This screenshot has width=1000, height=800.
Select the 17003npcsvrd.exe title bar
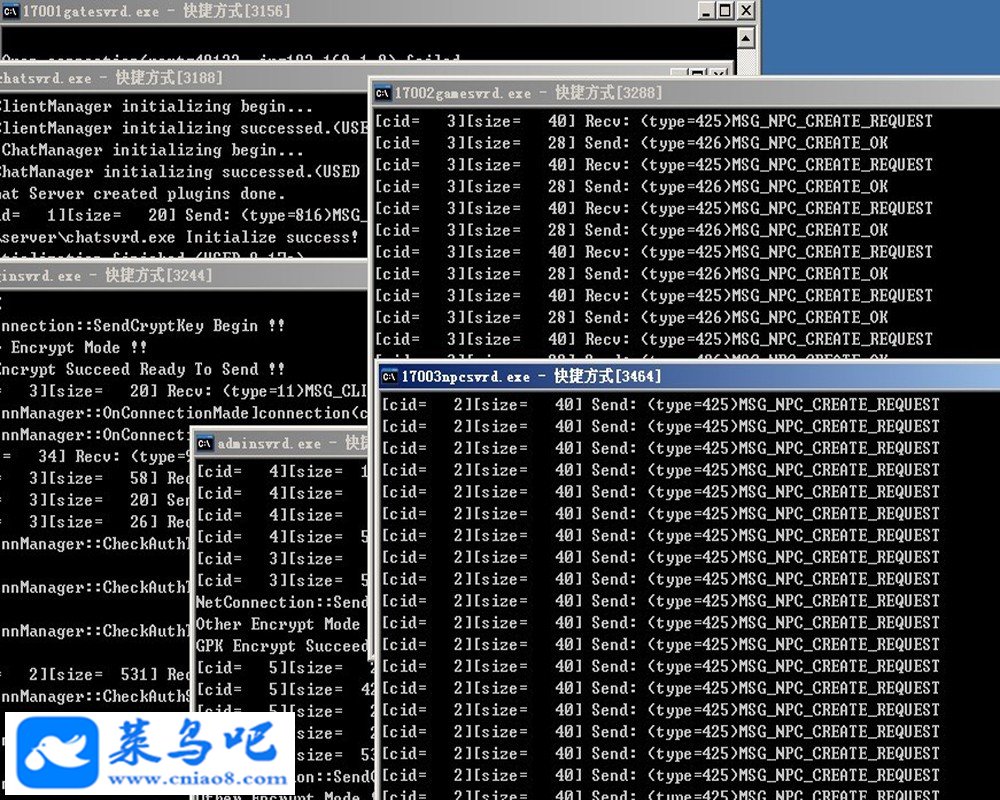coord(689,377)
